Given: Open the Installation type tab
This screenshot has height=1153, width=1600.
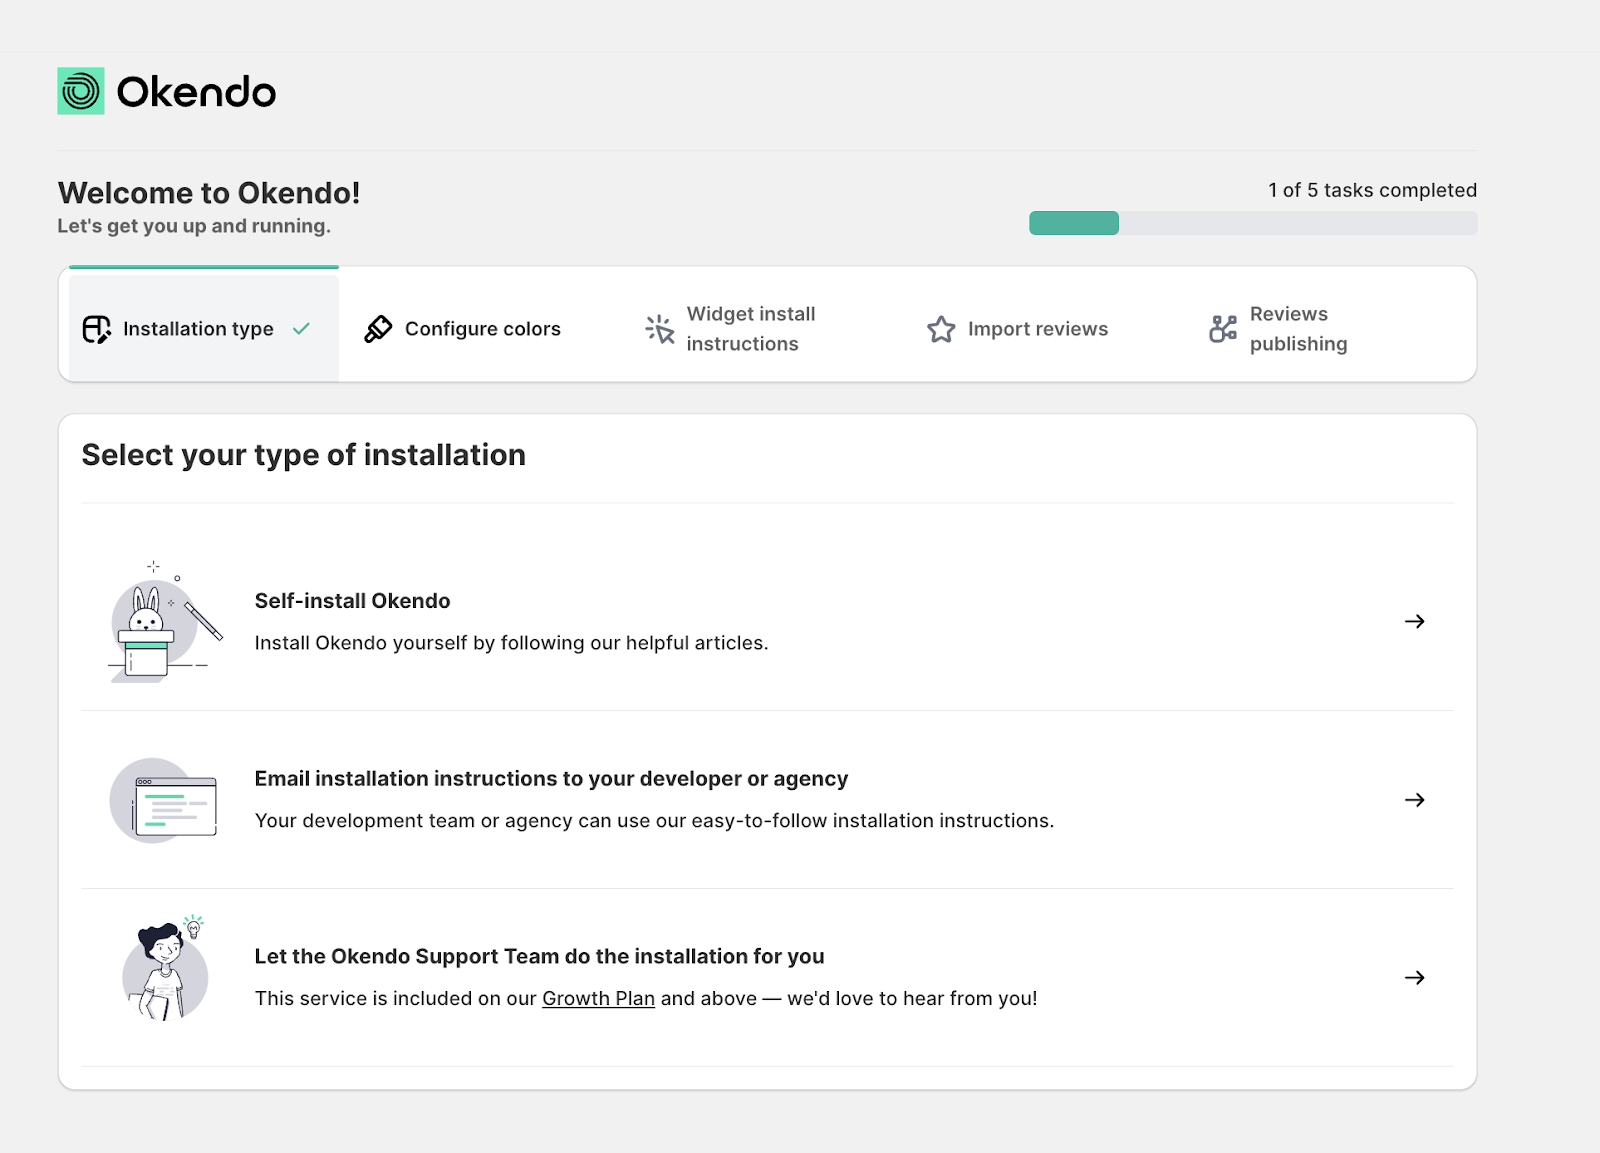Looking at the screenshot, I should (x=204, y=325).
